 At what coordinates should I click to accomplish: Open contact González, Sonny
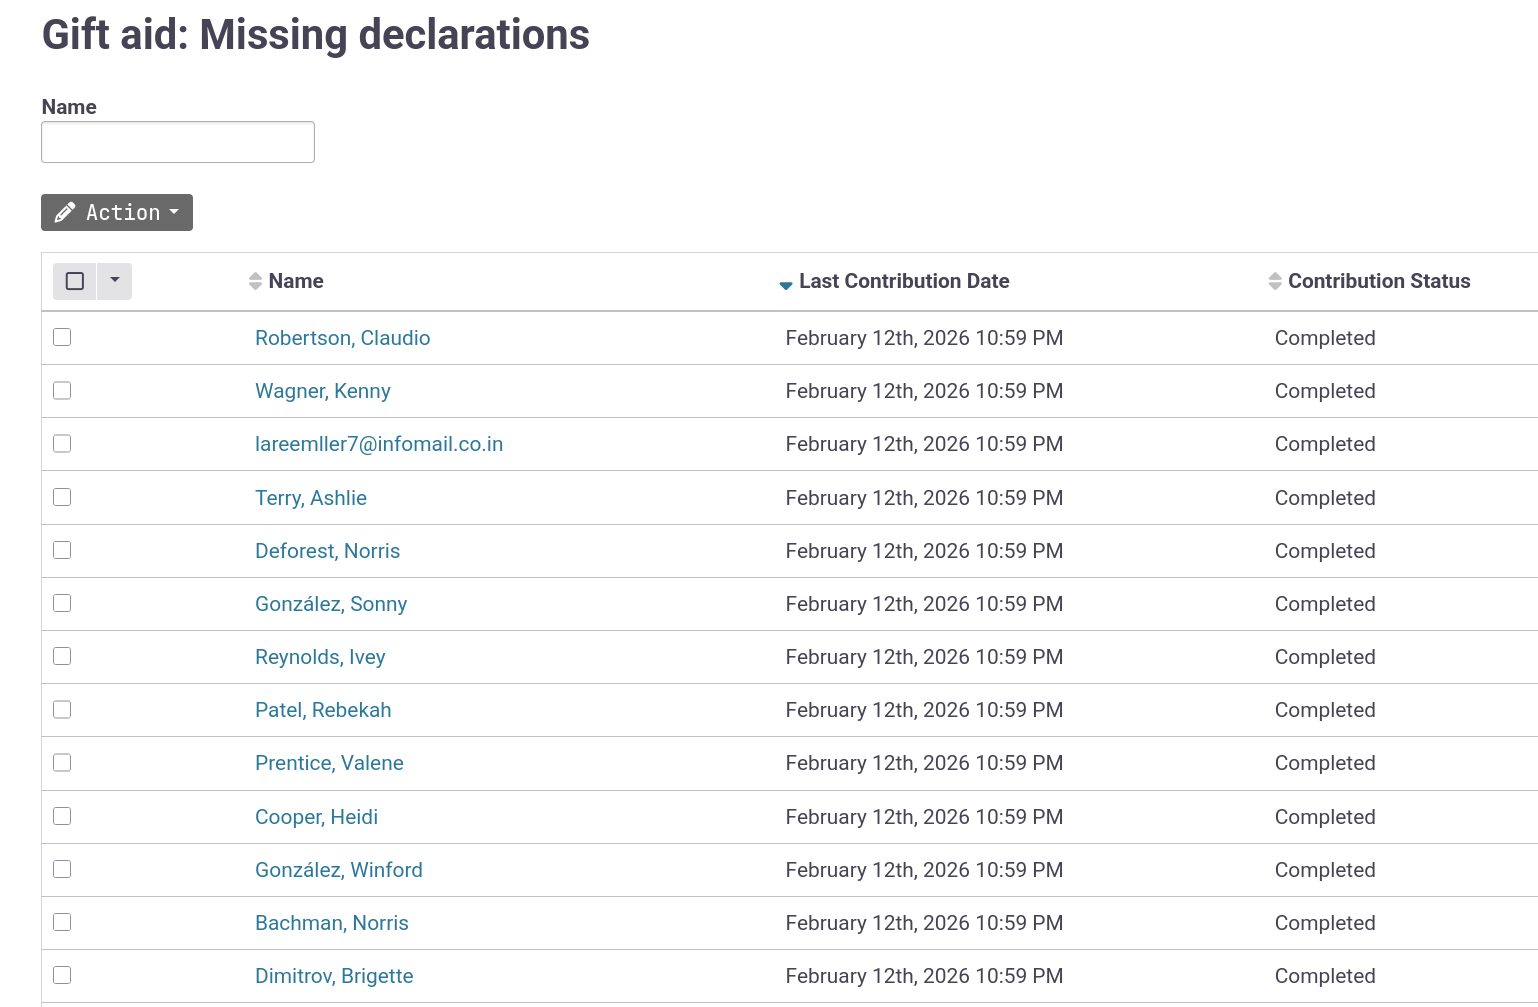tap(331, 604)
